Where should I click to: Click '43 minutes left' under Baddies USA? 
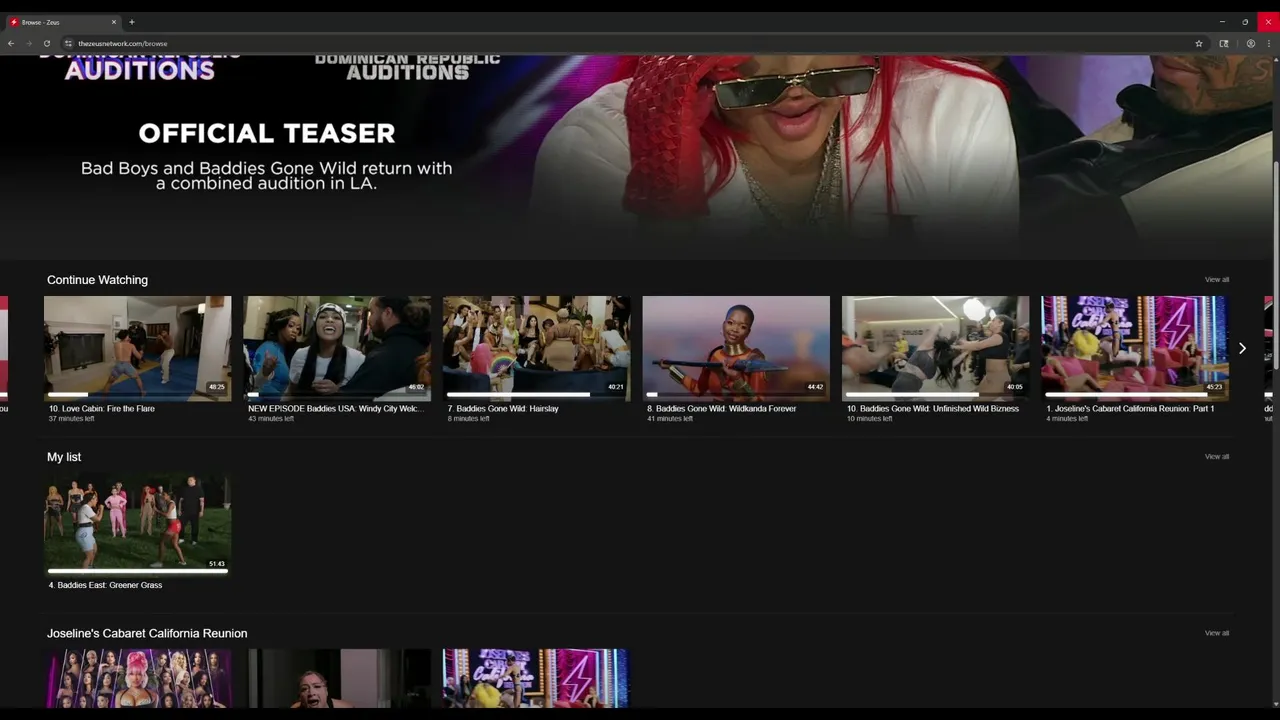pos(271,419)
